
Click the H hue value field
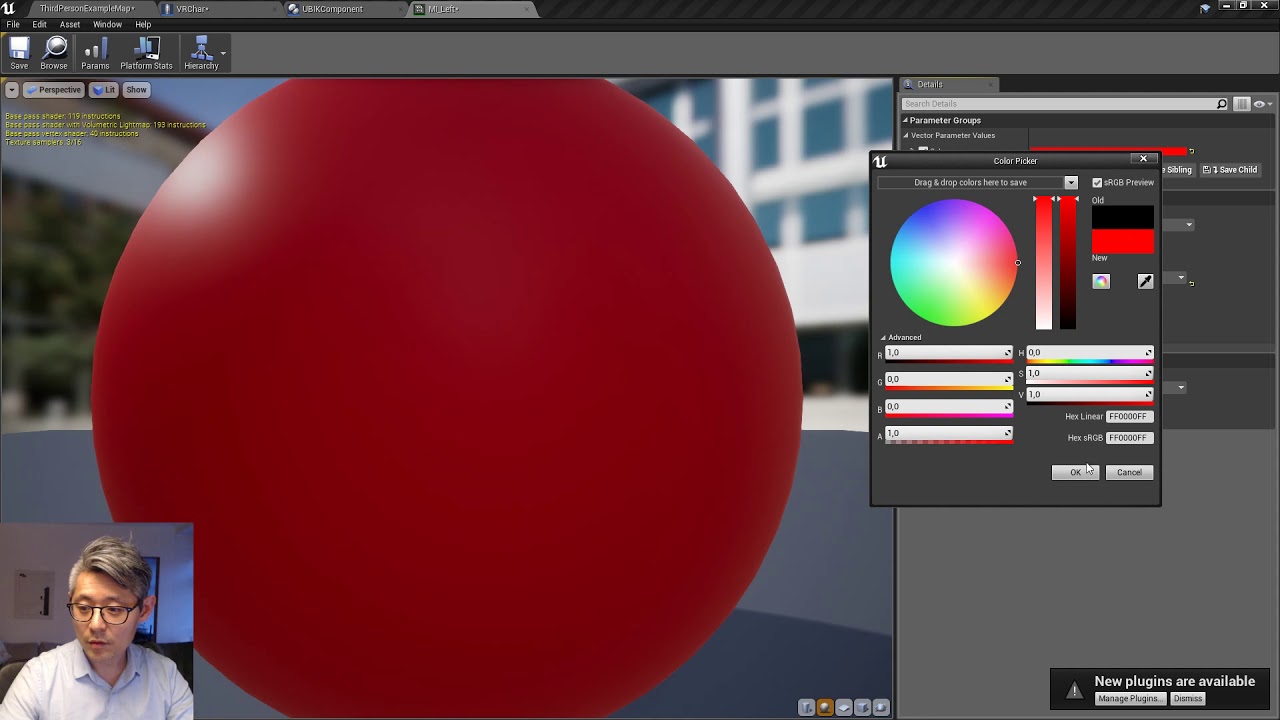click(1090, 353)
